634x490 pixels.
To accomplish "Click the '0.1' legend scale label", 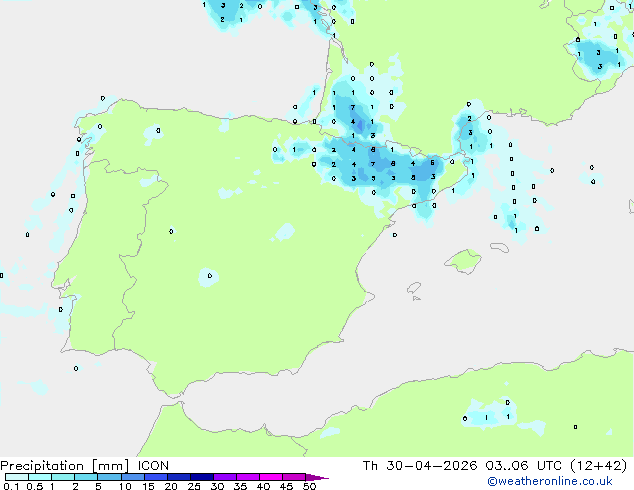I will [x=11, y=486].
